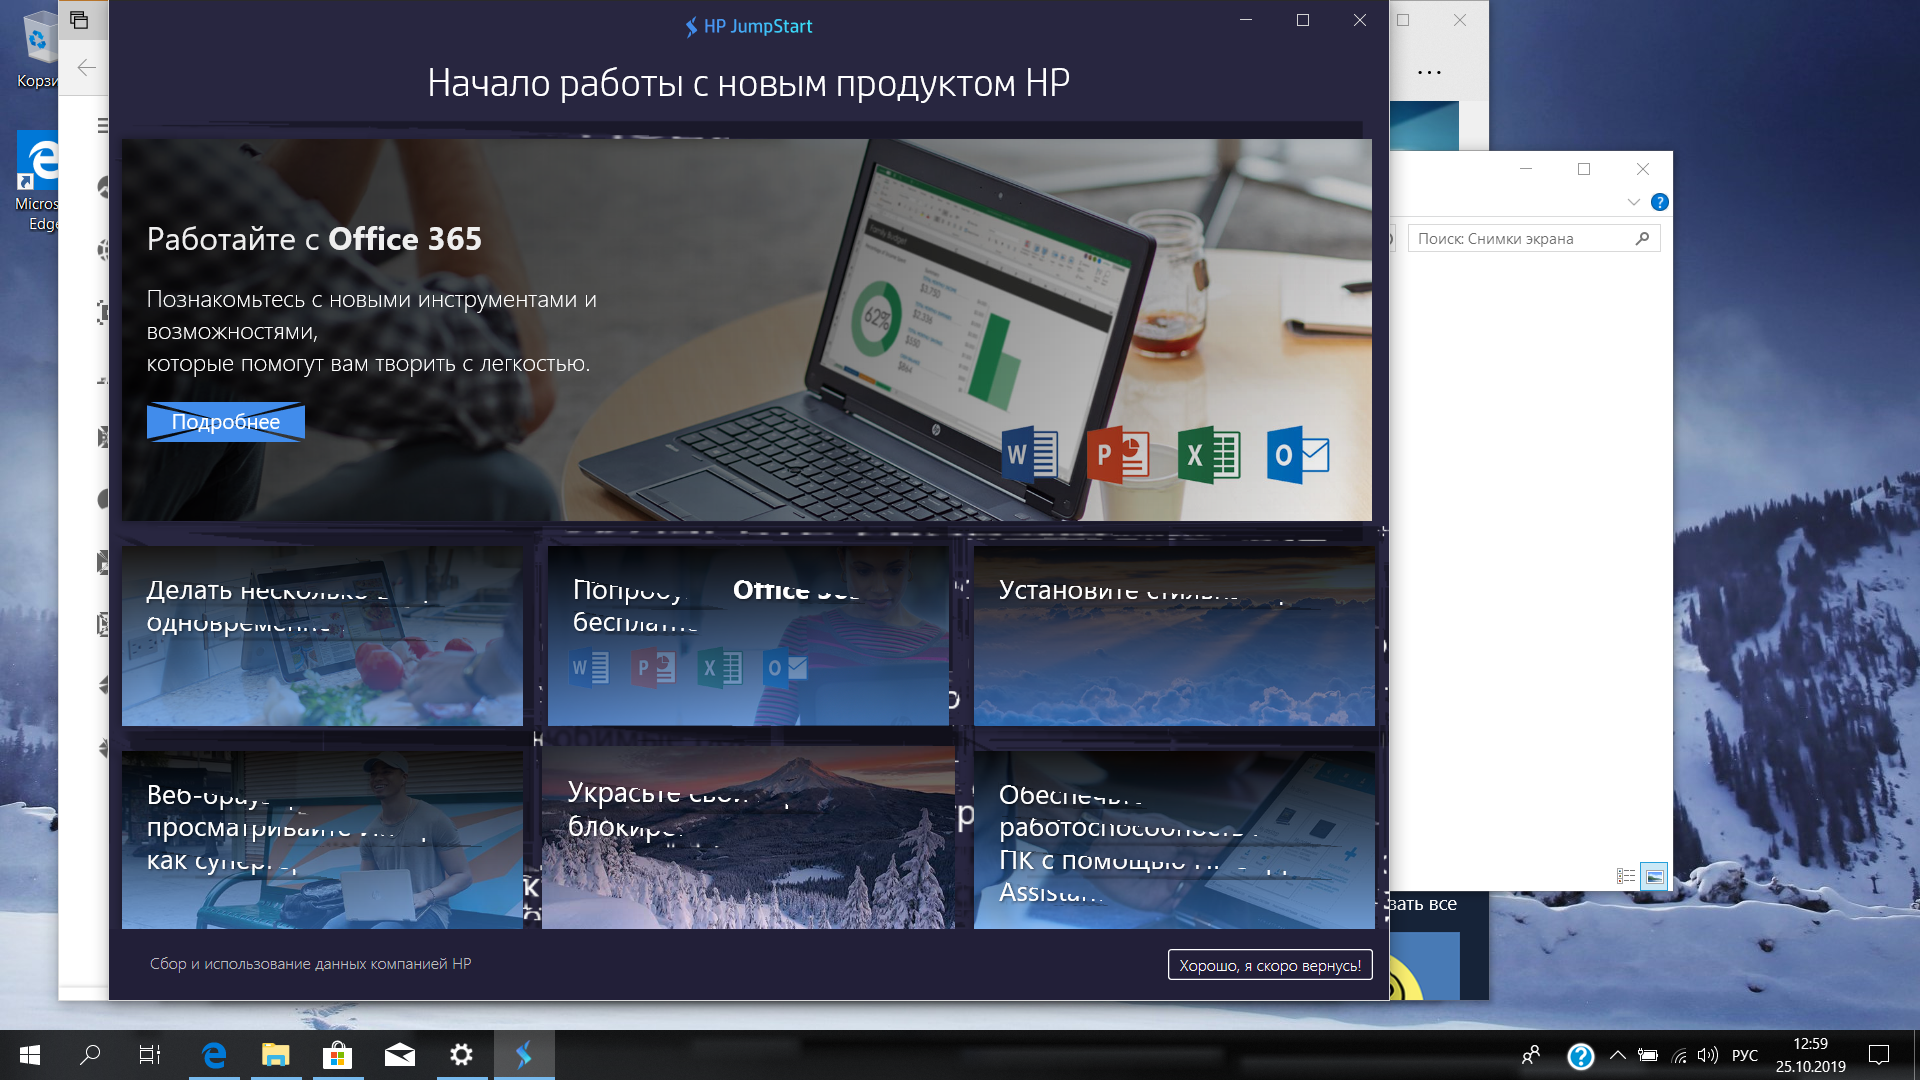Open Task View on the taskbar
The height and width of the screenshot is (1080, 1920).
pyautogui.click(x=150, y=1055)
